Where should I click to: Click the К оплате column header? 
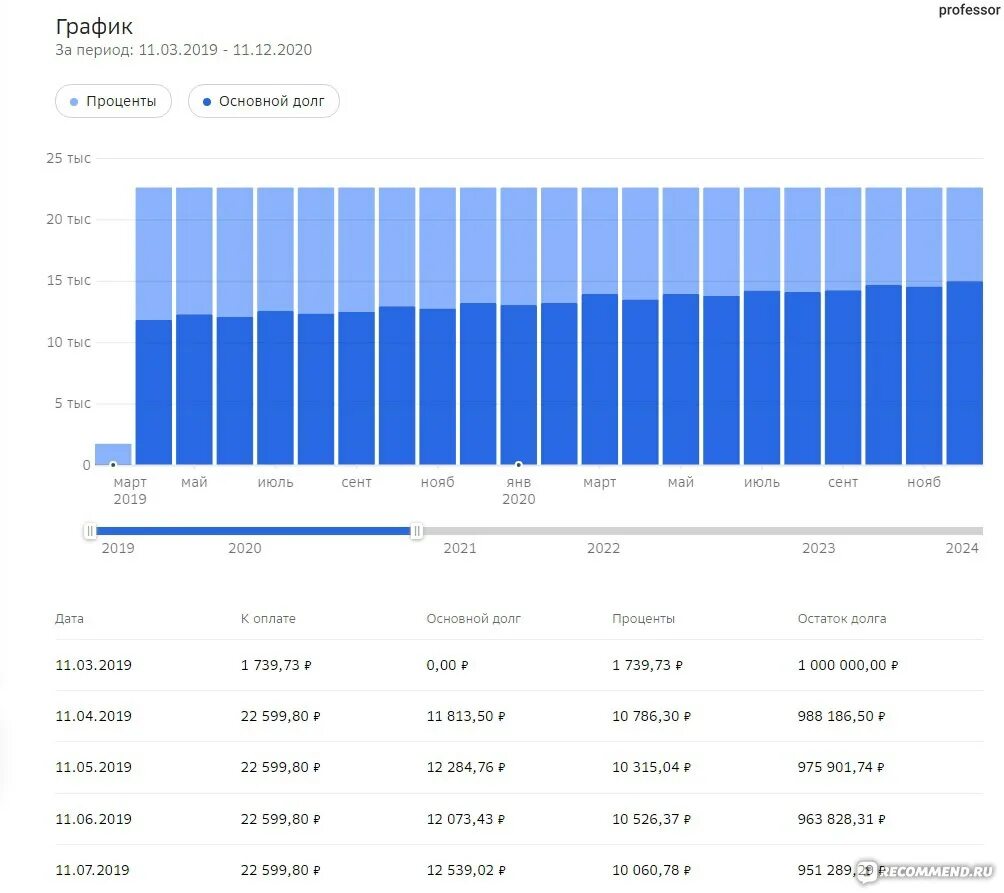268,618
